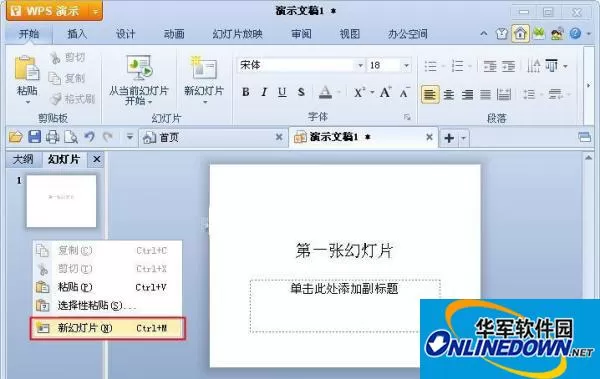Screen dimensions: 600x379
Task: Select center alignment button
Action: [x=449, y=94]
